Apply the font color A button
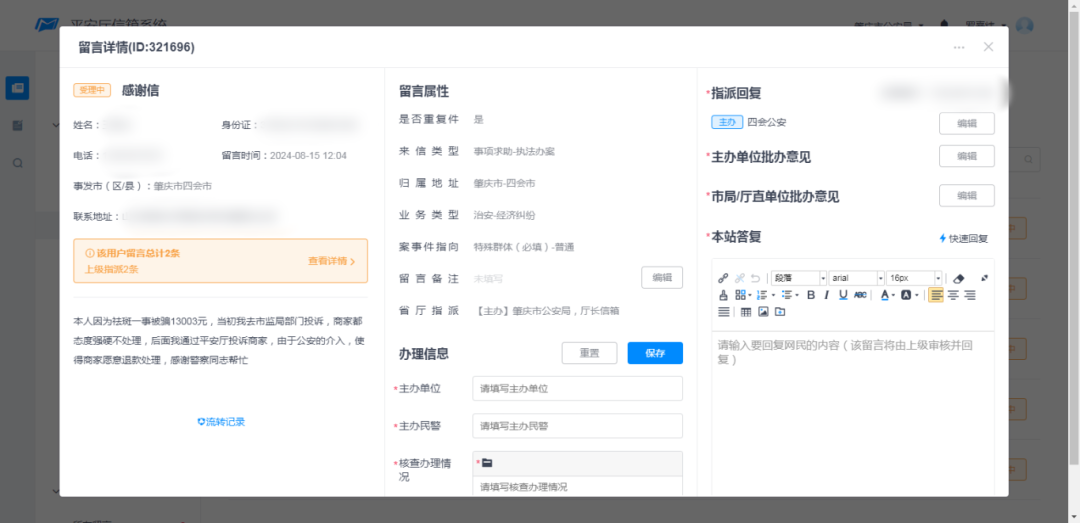1080x523 pixels. 884,295
